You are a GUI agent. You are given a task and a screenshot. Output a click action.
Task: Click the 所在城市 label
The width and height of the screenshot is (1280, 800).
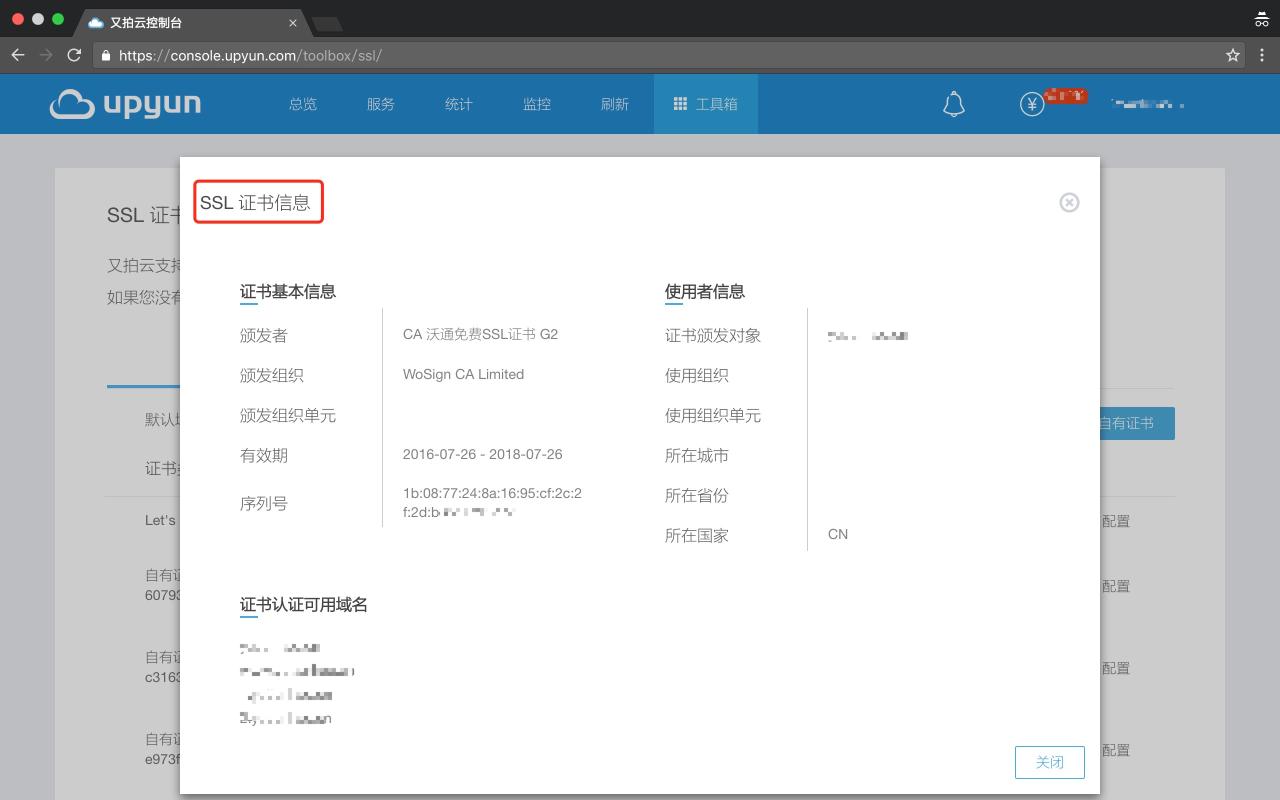(x=697, y=455)
